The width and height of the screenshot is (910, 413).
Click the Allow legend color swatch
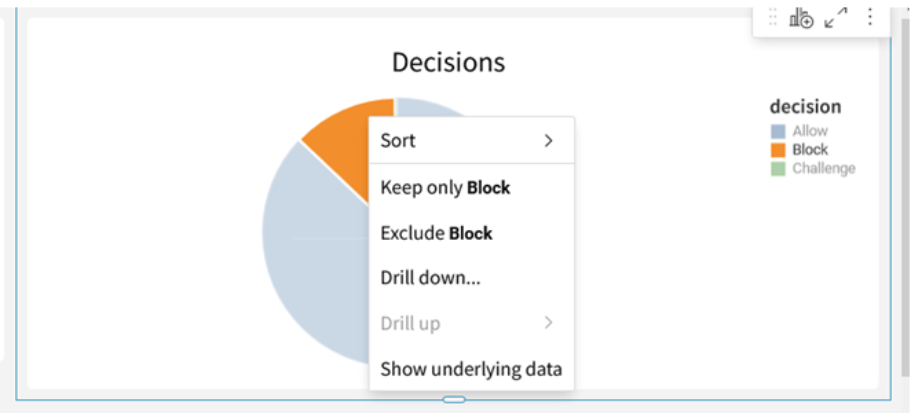point(778,131)
